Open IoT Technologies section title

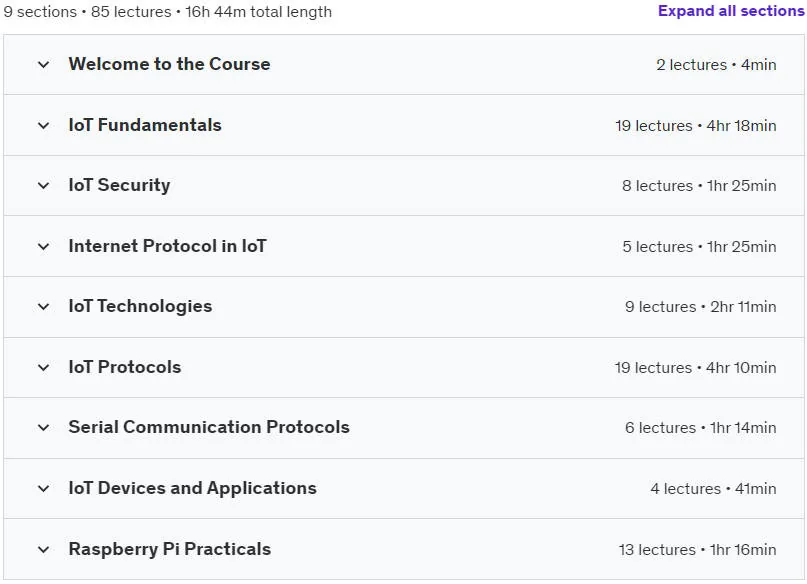[x=140, y=306]
